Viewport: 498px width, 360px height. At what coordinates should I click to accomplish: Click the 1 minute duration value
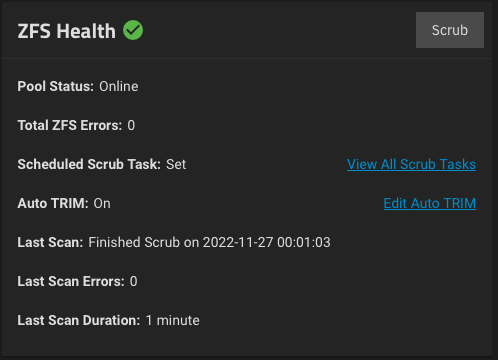173,320
